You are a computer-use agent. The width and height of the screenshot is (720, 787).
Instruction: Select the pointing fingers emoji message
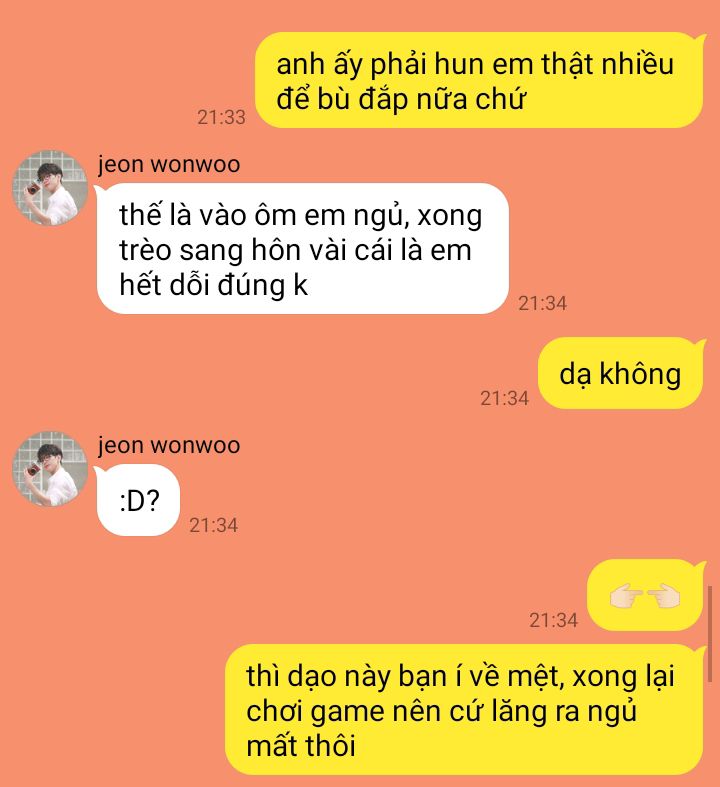(645, 595)
